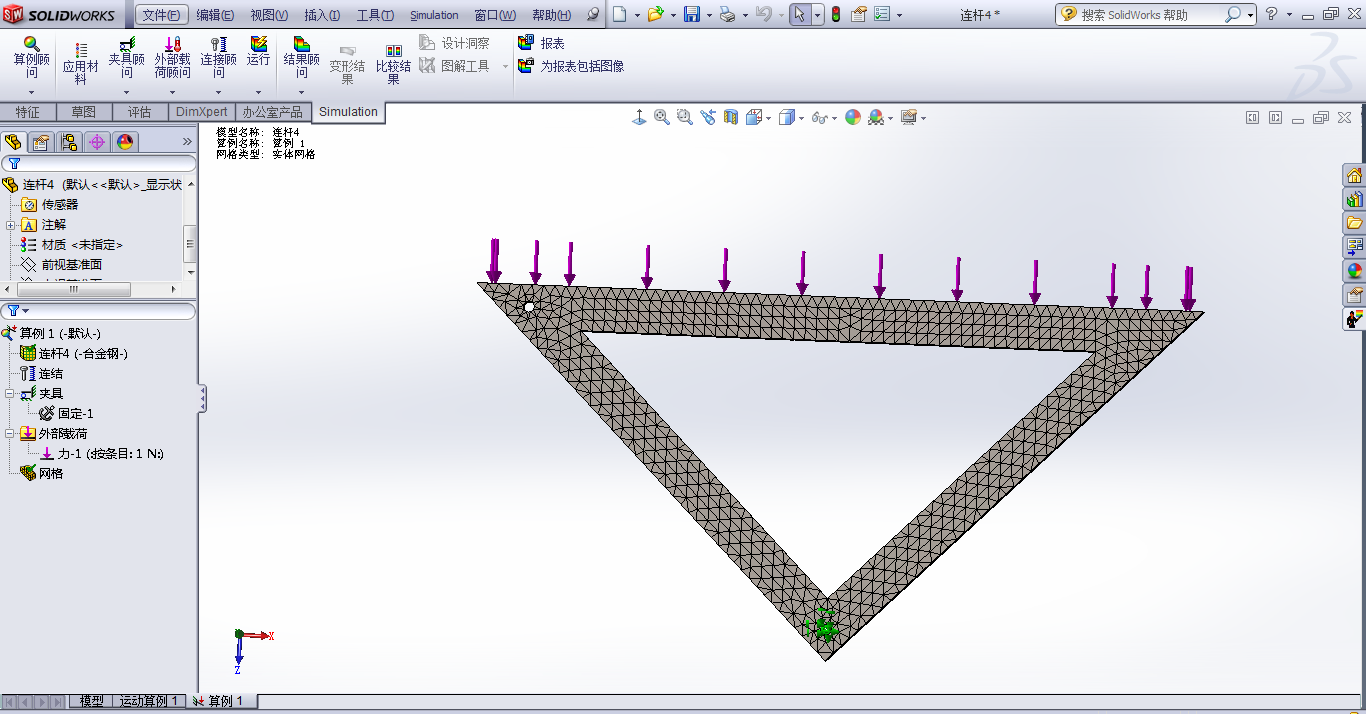Open the save icon dropdown arrow
Image resolution: width=1366 pixels, height=714 pixels.
coord(709,16)
